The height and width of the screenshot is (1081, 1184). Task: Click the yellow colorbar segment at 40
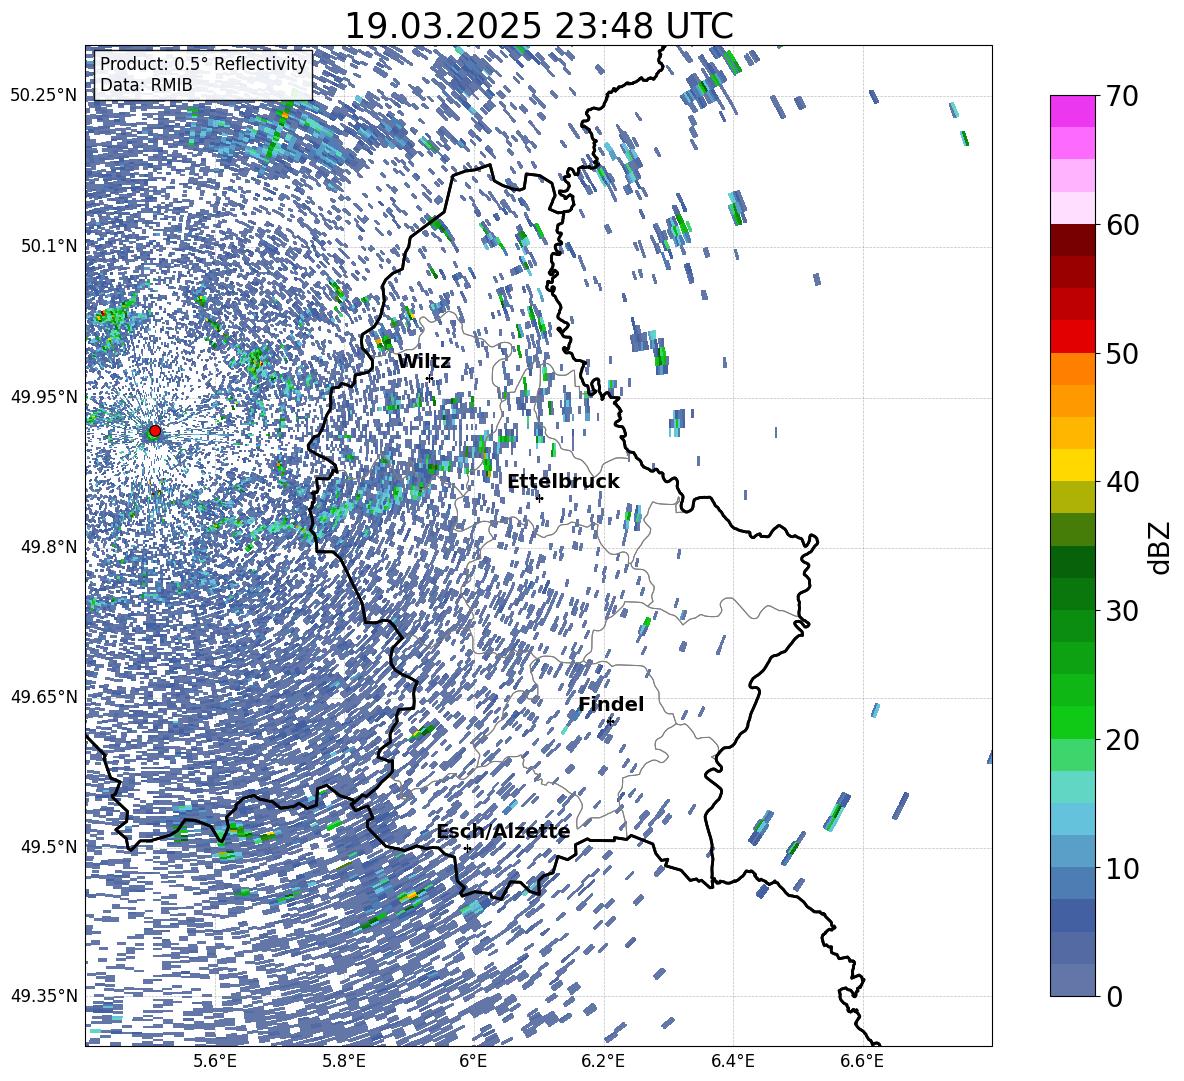(x=1073, y=465)
